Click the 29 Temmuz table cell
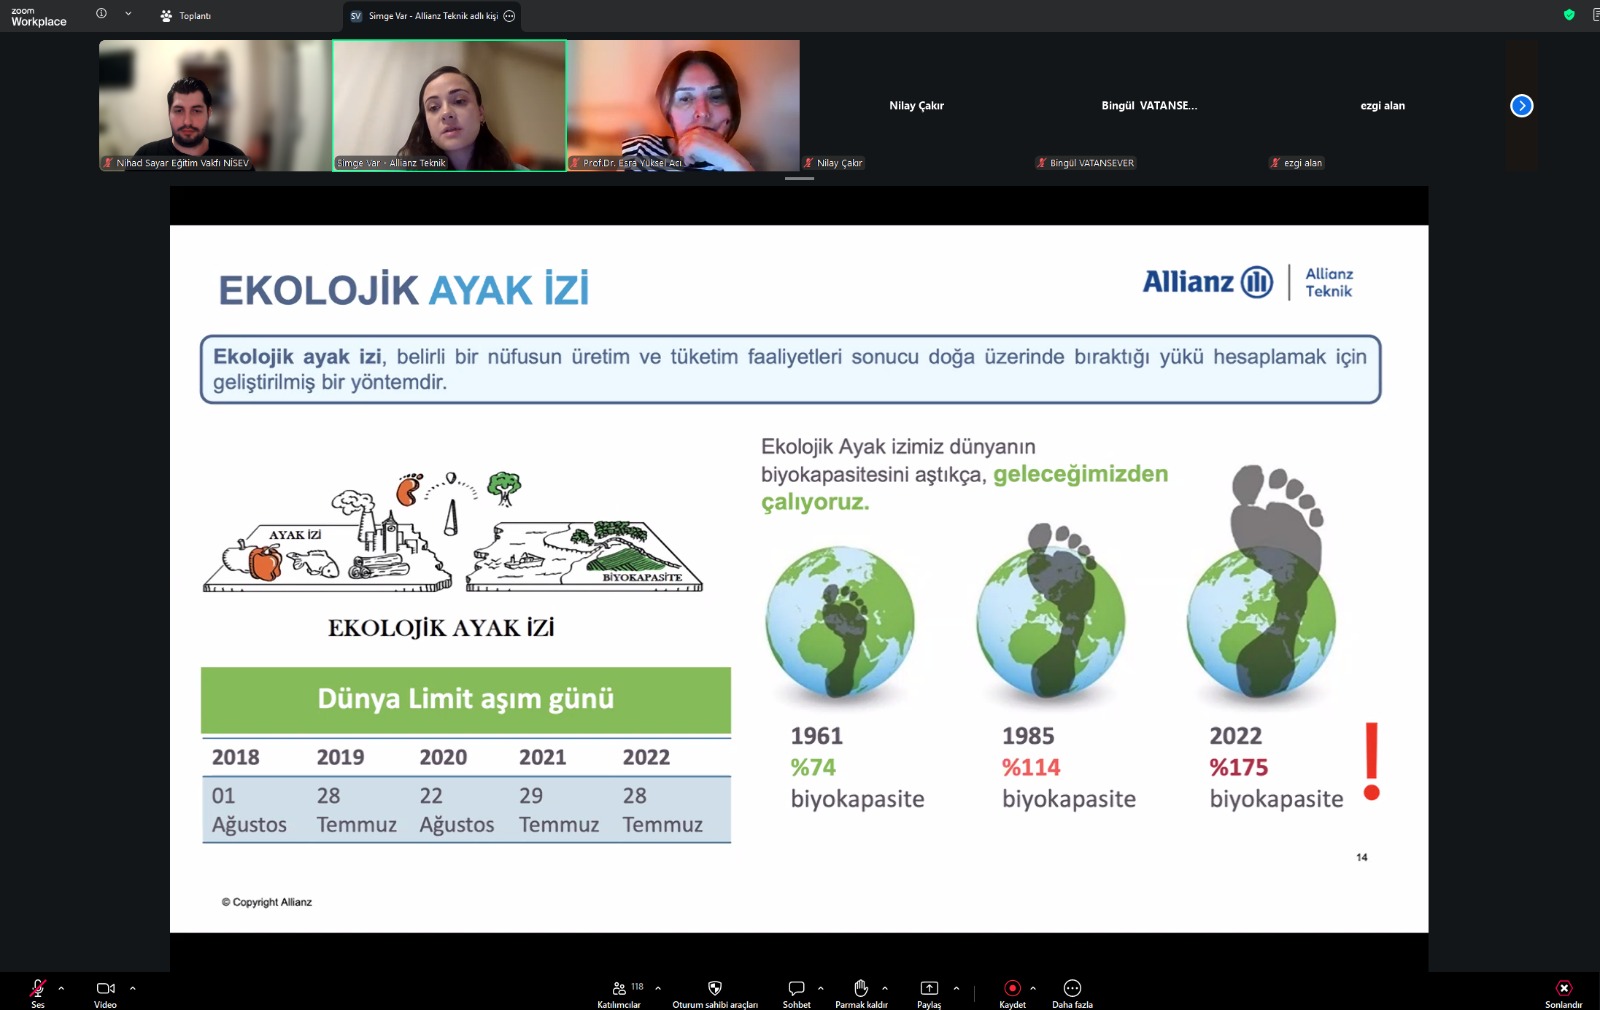1600x1010 pixels. tap(559, 810)
